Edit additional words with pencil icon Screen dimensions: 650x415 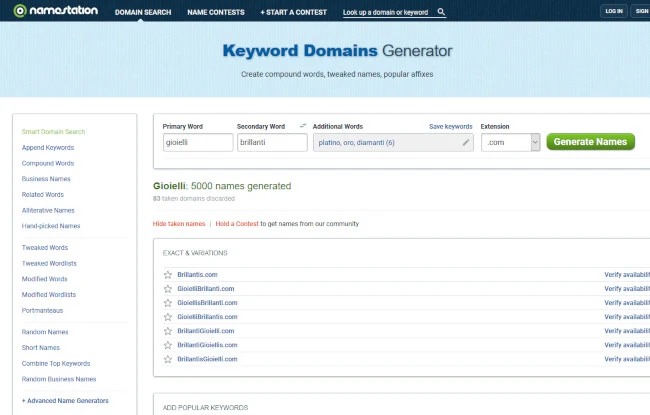466,143
